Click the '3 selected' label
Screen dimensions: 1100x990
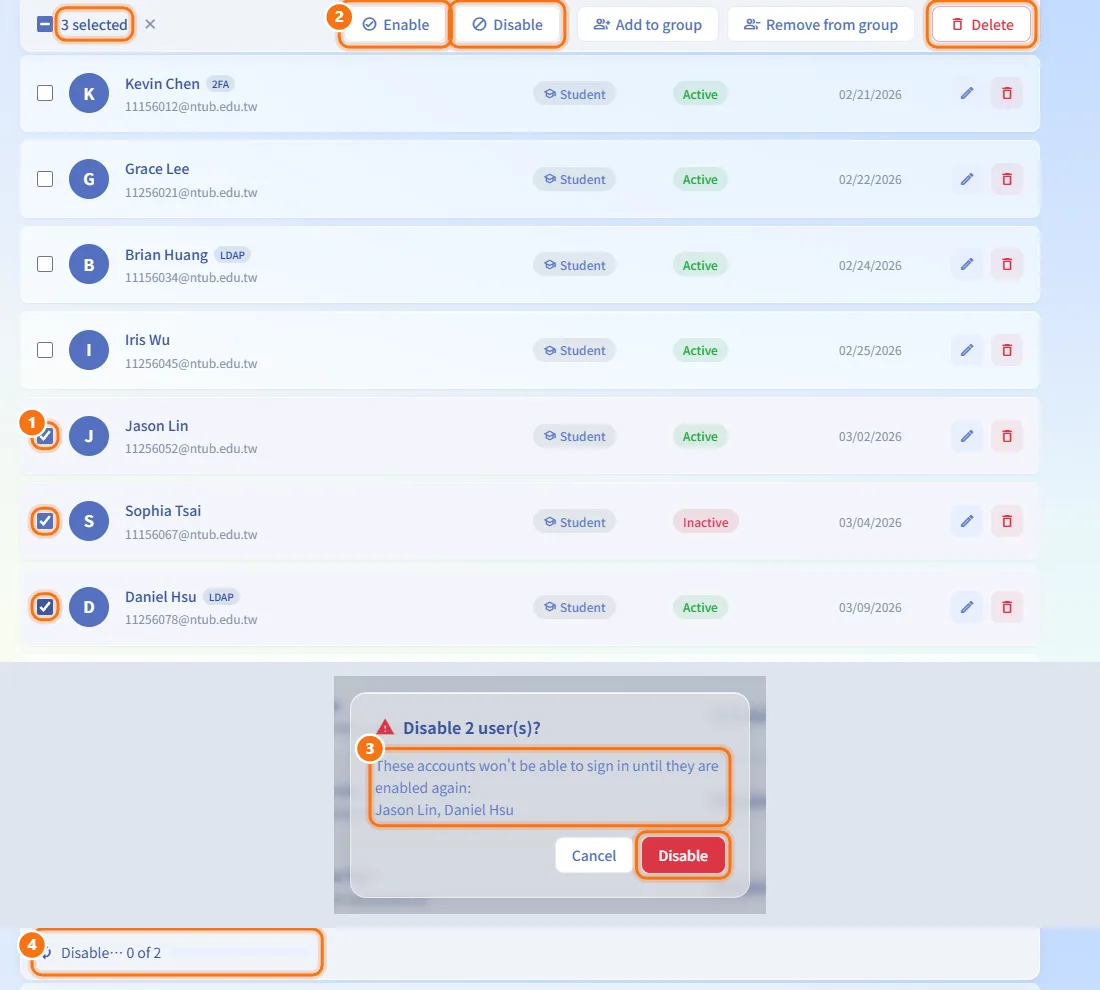click(94, 25)
